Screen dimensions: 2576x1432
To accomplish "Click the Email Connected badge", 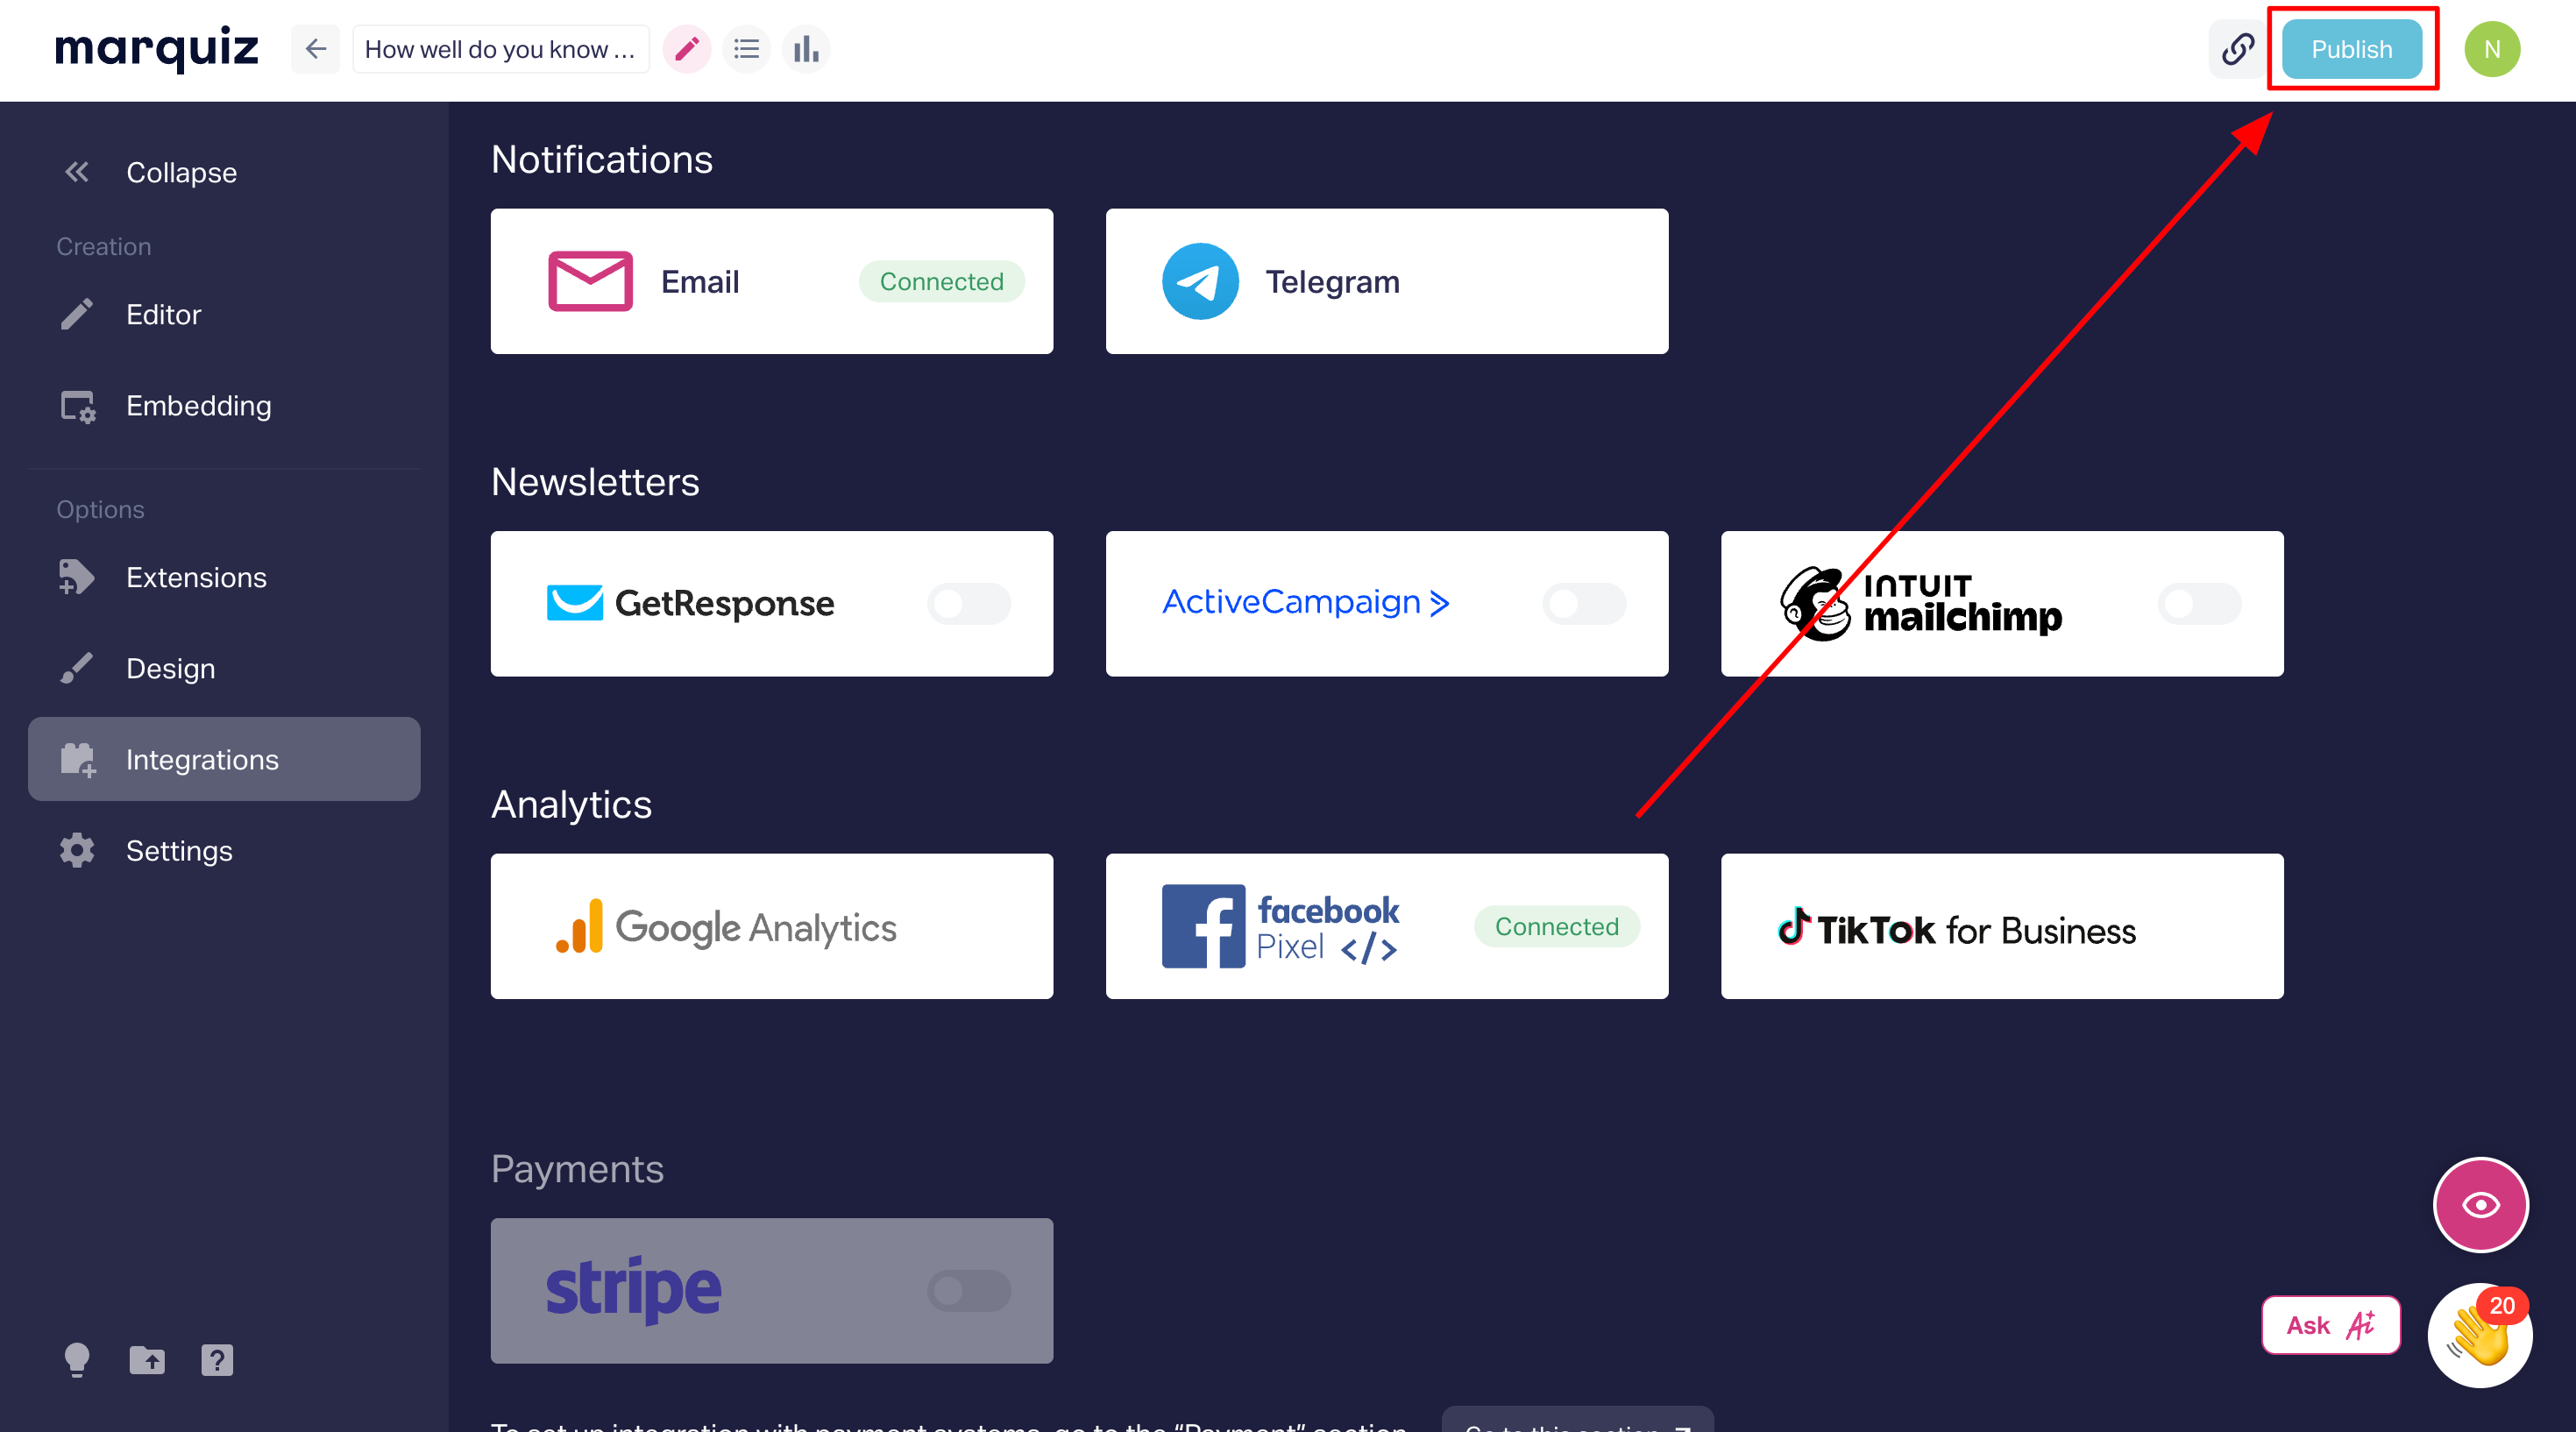I will [x=941, y=281].
